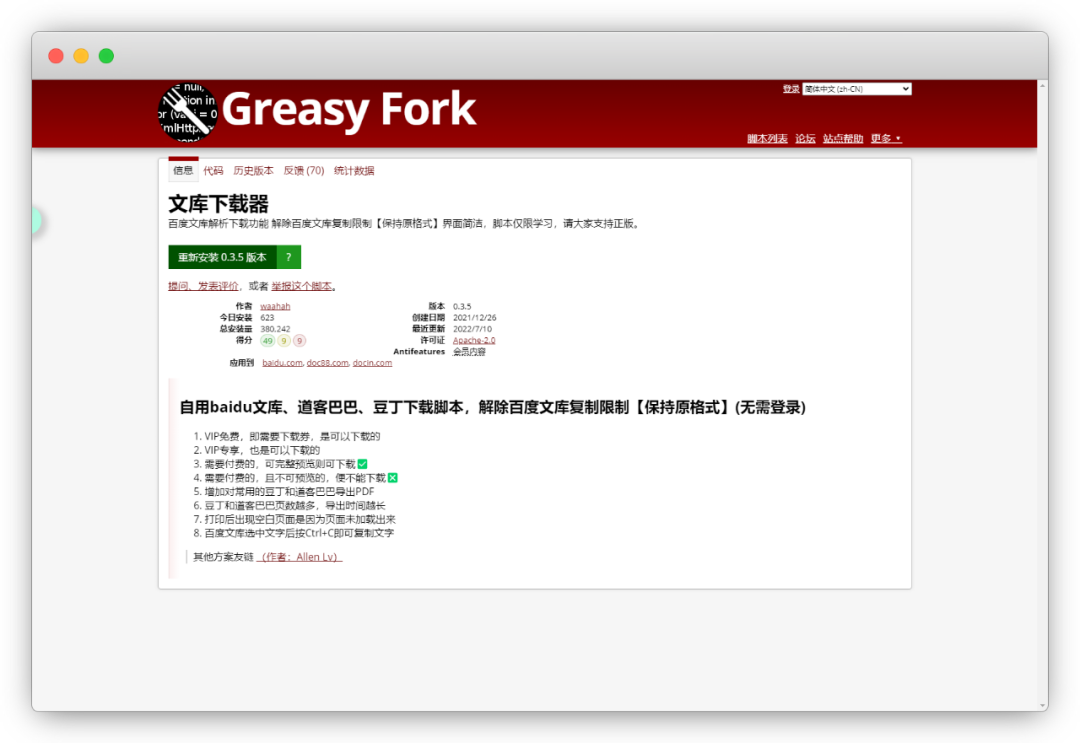Open the Apache-2.0 license link
Image resolution: width=1080 pixels, height=743 pixels.
click(474, 340)
